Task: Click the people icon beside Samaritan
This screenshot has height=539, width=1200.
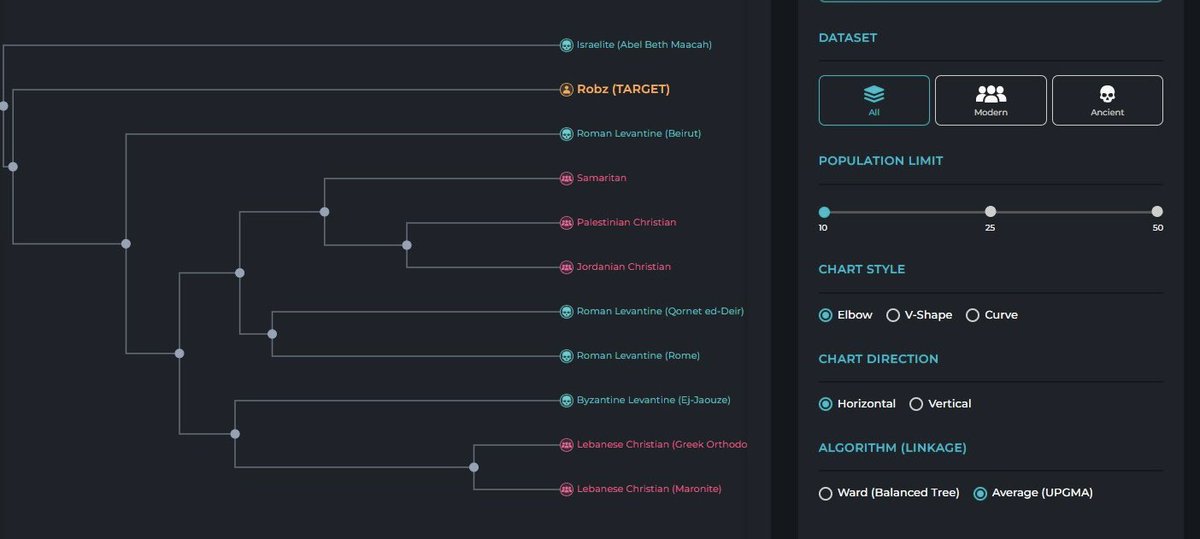Action: click(x=566, y=178)
